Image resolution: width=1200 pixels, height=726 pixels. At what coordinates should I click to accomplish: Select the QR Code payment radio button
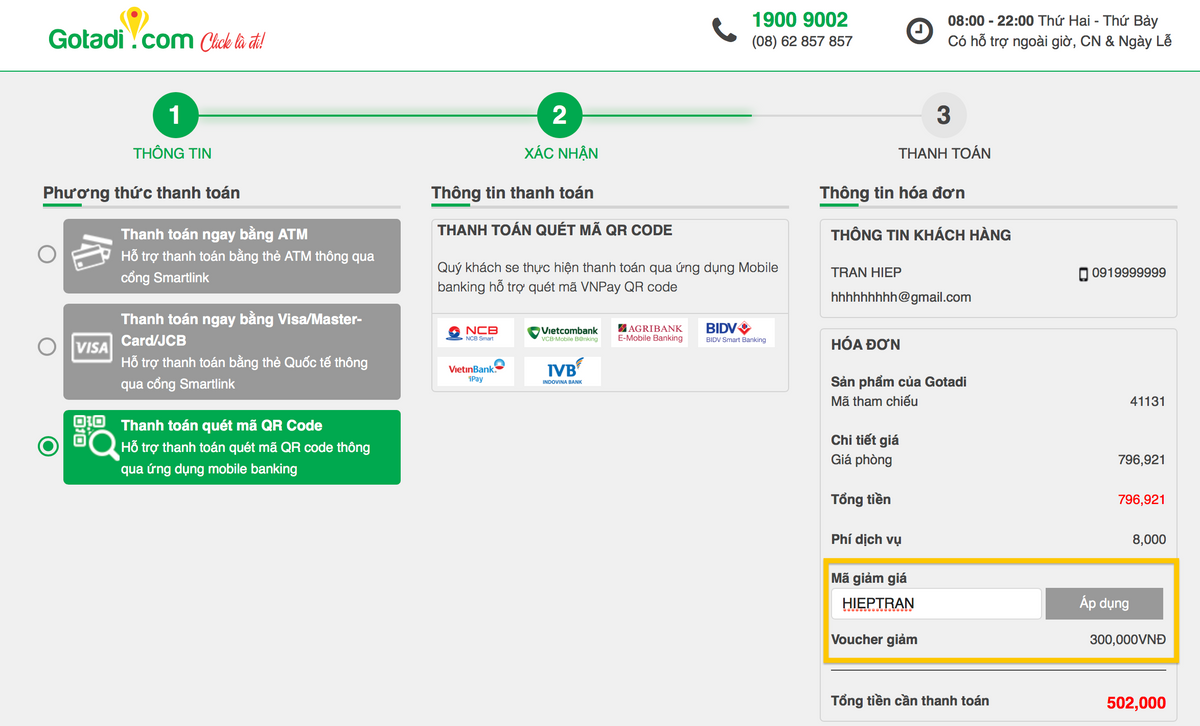point(47,446)
